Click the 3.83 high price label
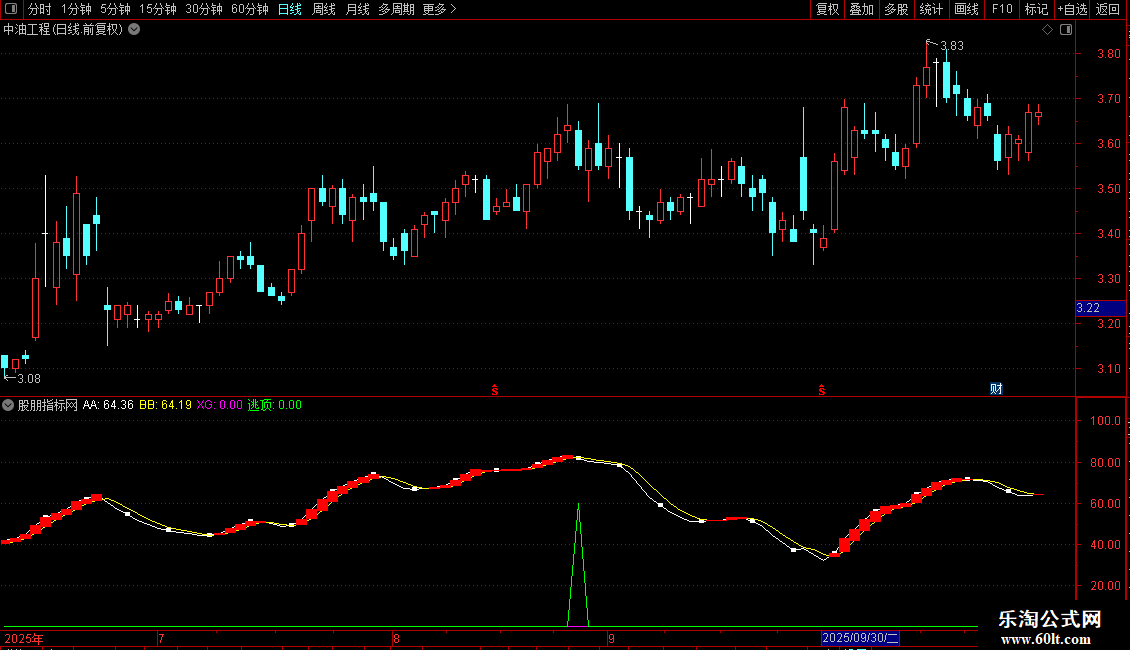Viewport: 1130px width, 650px height. tap(951, 46)
